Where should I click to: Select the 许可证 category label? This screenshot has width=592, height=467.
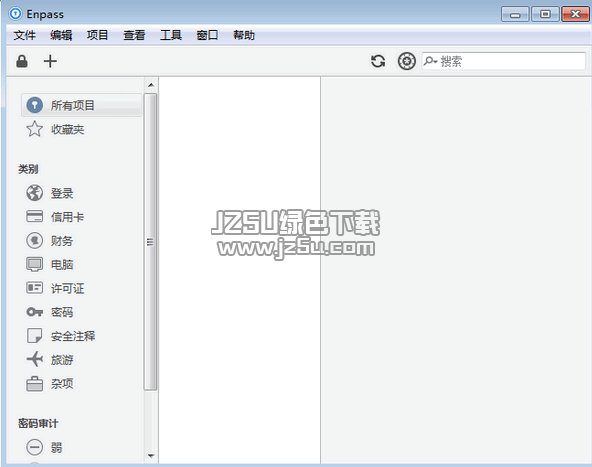click(x=67, y=288)
